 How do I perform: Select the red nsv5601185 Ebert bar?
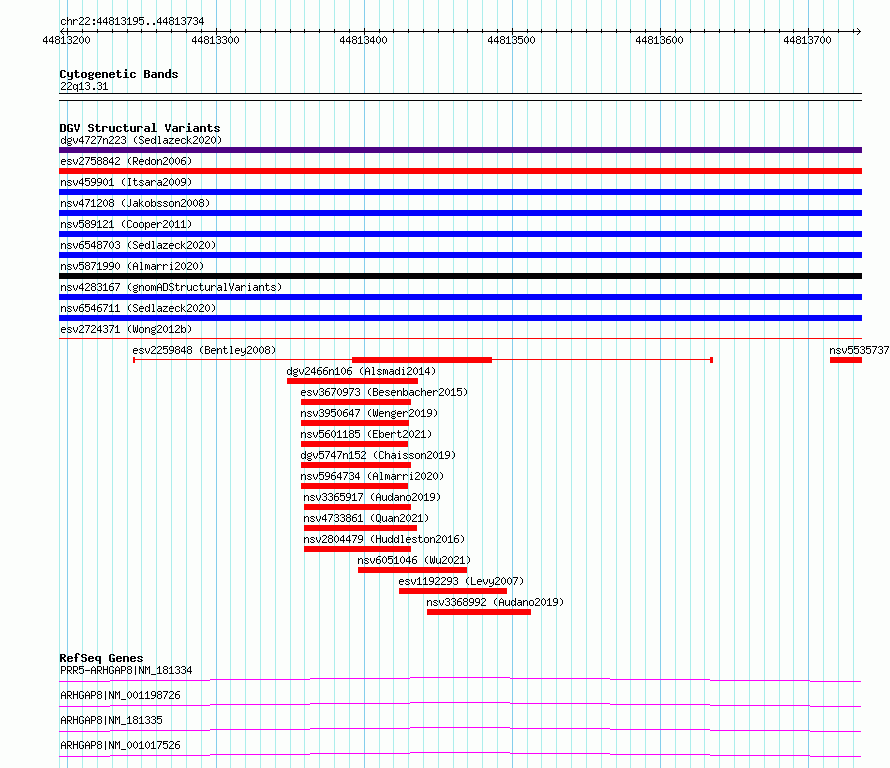pyautogui.click(x=354, y=444)
